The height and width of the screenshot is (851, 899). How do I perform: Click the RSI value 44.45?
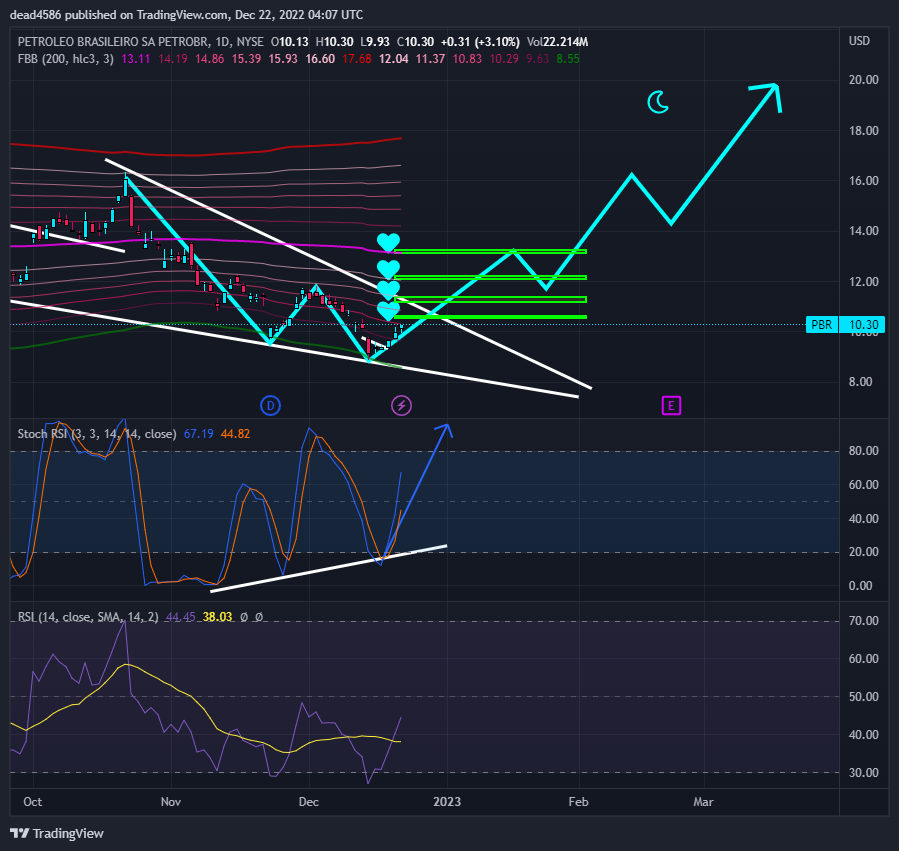coord(180,617)
